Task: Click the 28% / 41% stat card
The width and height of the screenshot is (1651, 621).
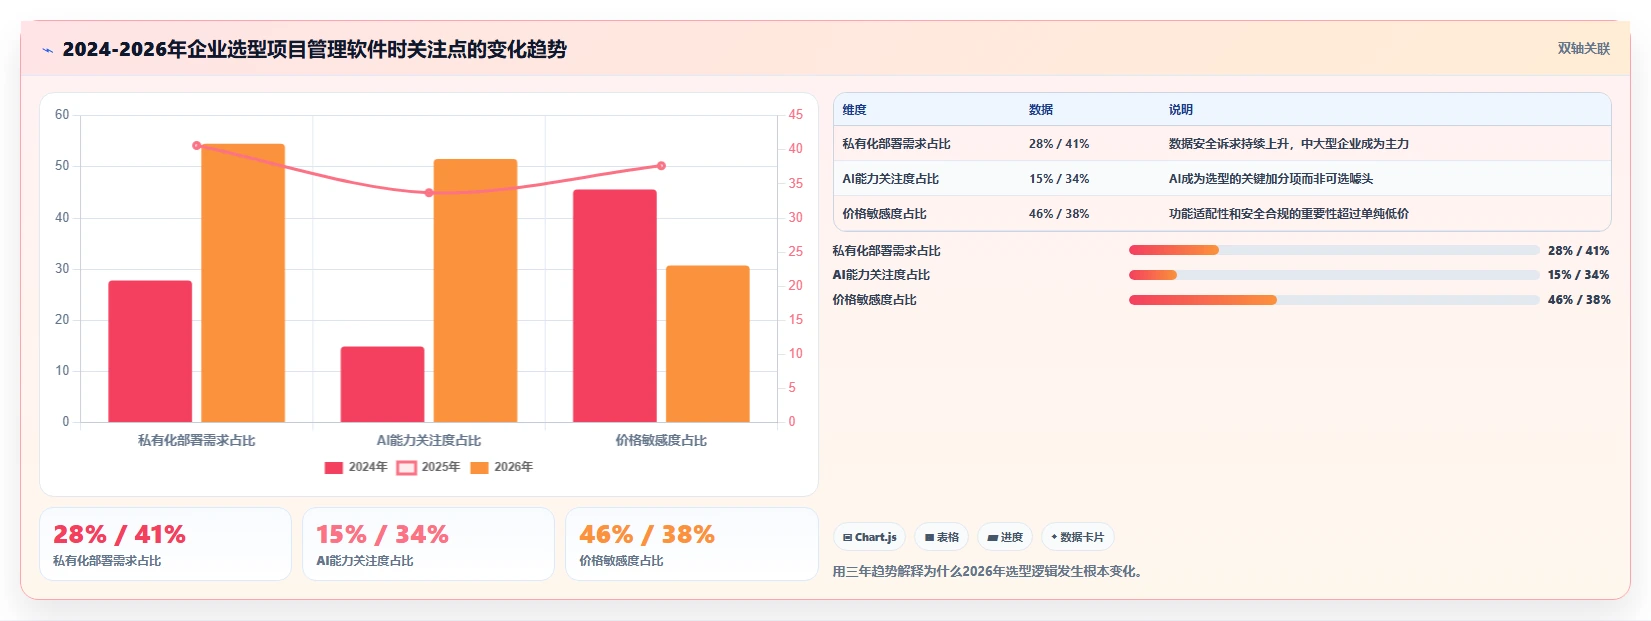Action: pos(165,544)
